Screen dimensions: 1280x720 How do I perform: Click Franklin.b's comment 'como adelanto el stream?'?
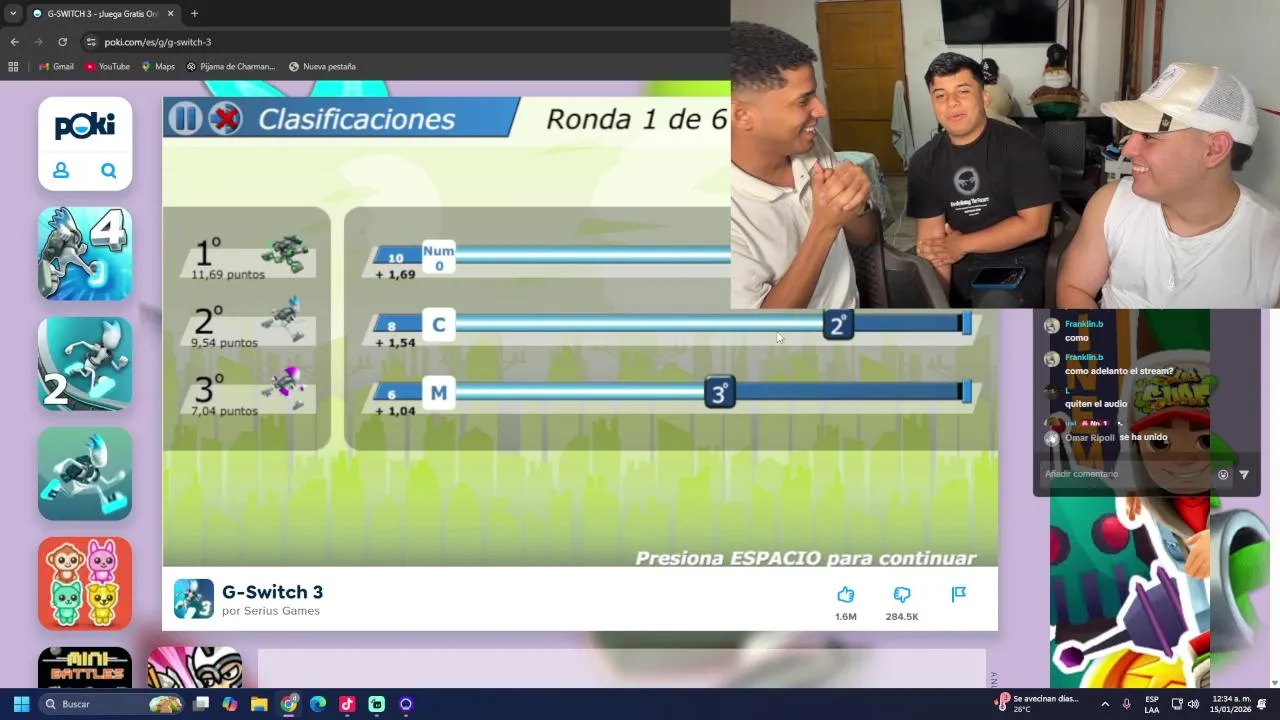(1119, 371)
